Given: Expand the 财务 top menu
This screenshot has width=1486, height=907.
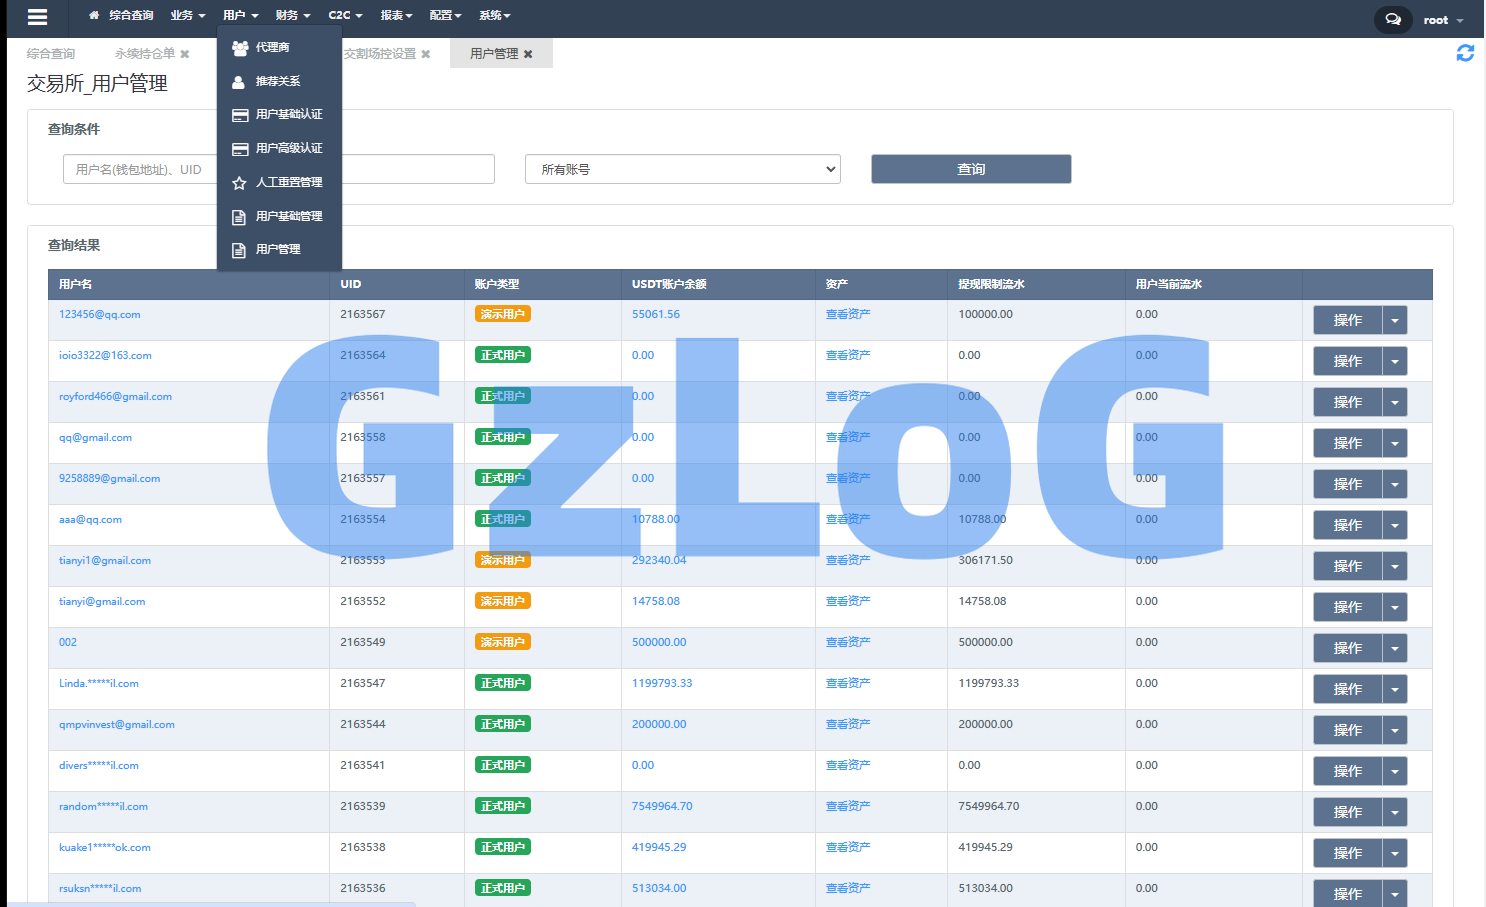Looking at the screenshot, I should (x=292, y=16).
